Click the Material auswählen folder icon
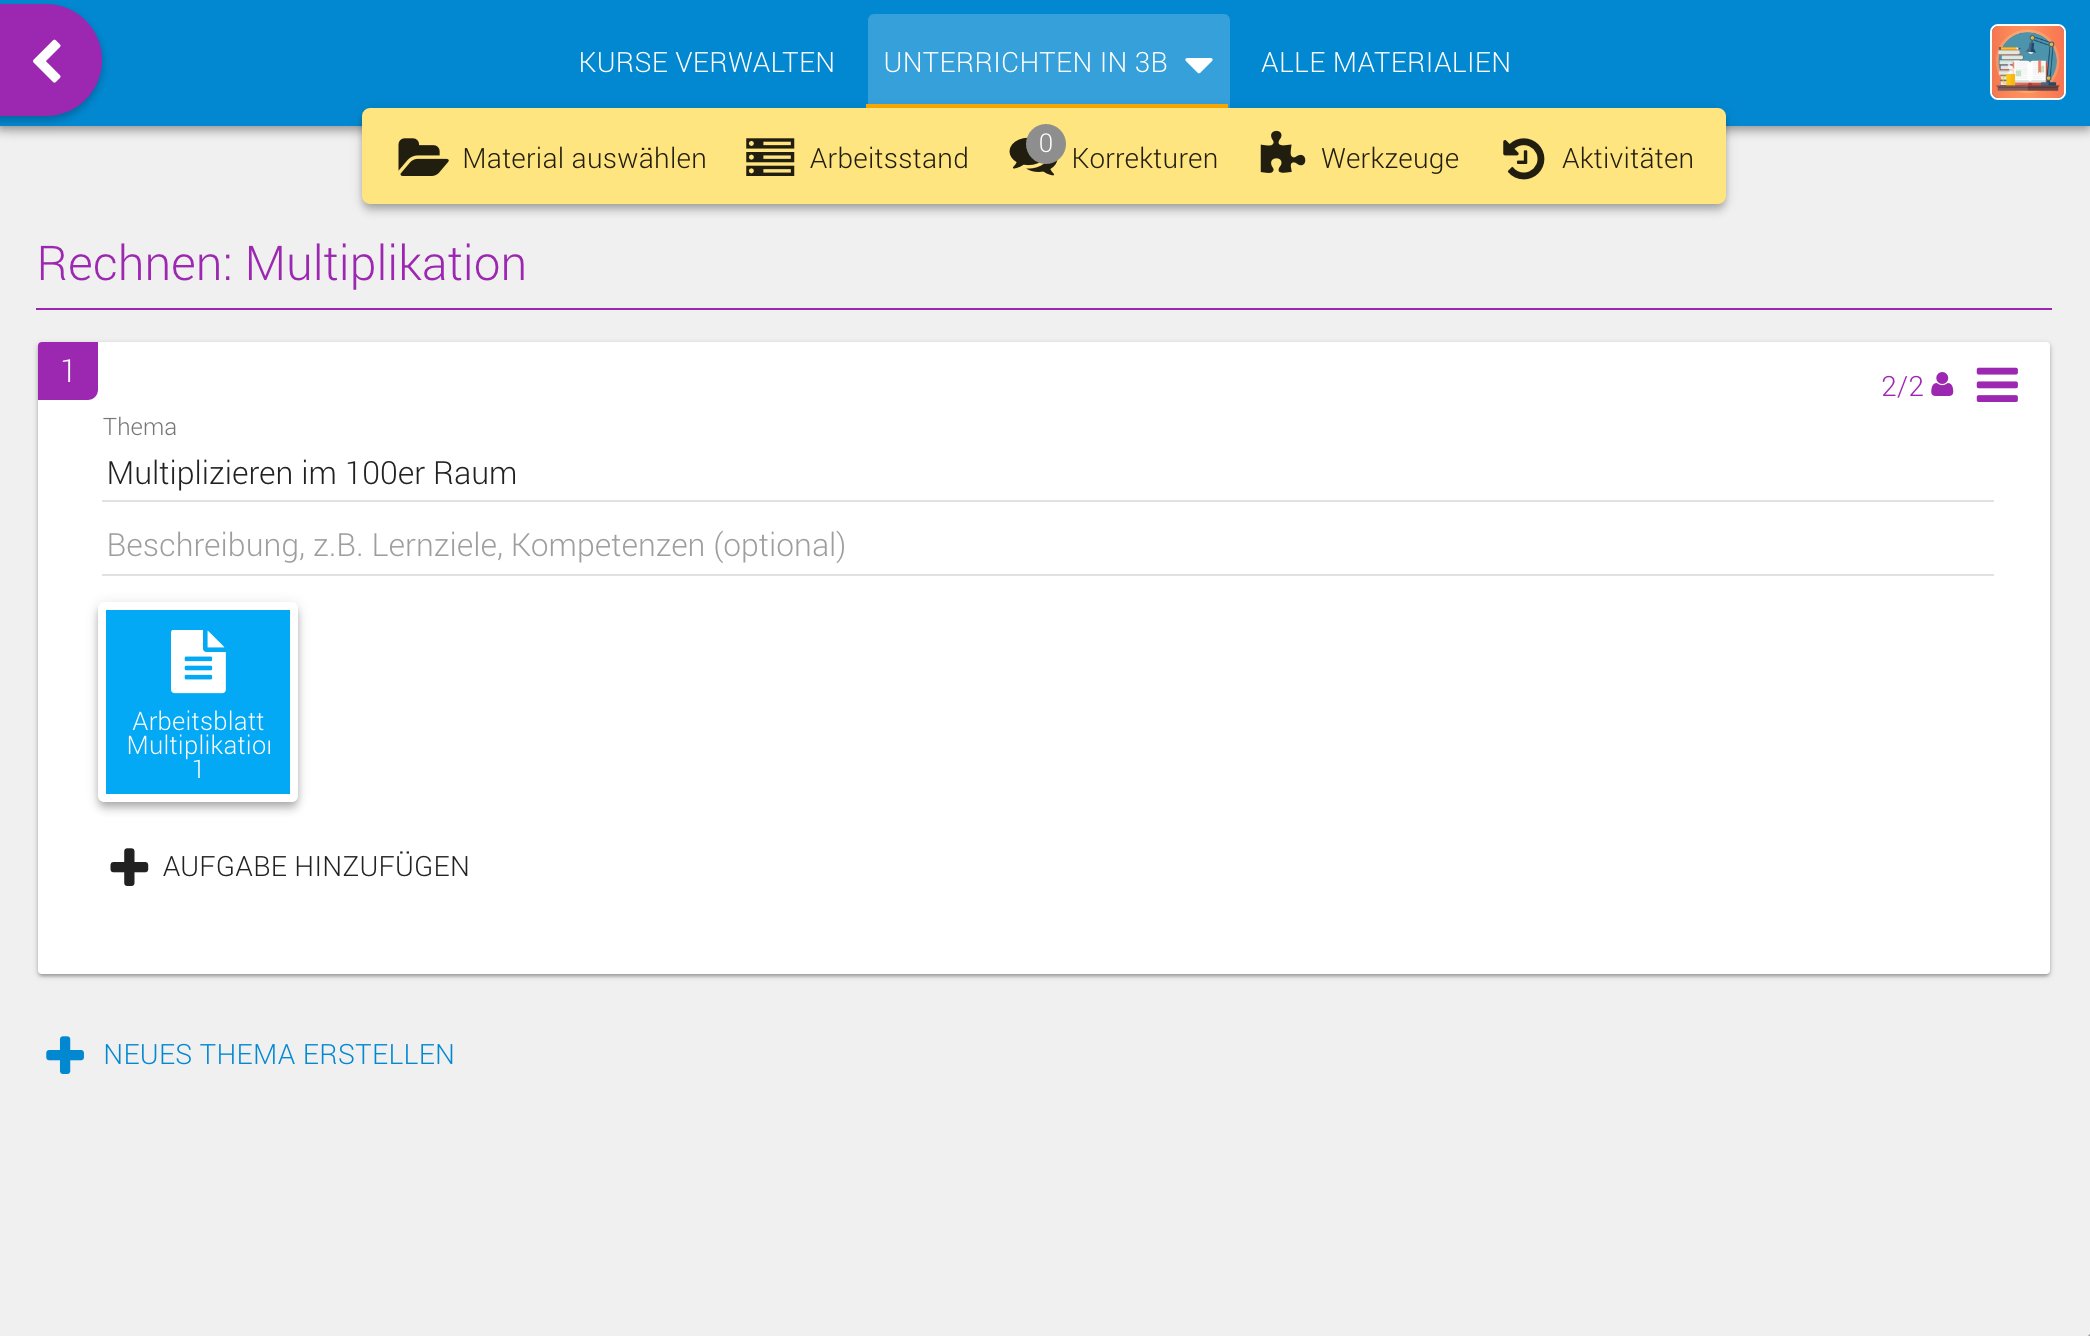2090x1336 pixels. point(422,158)
